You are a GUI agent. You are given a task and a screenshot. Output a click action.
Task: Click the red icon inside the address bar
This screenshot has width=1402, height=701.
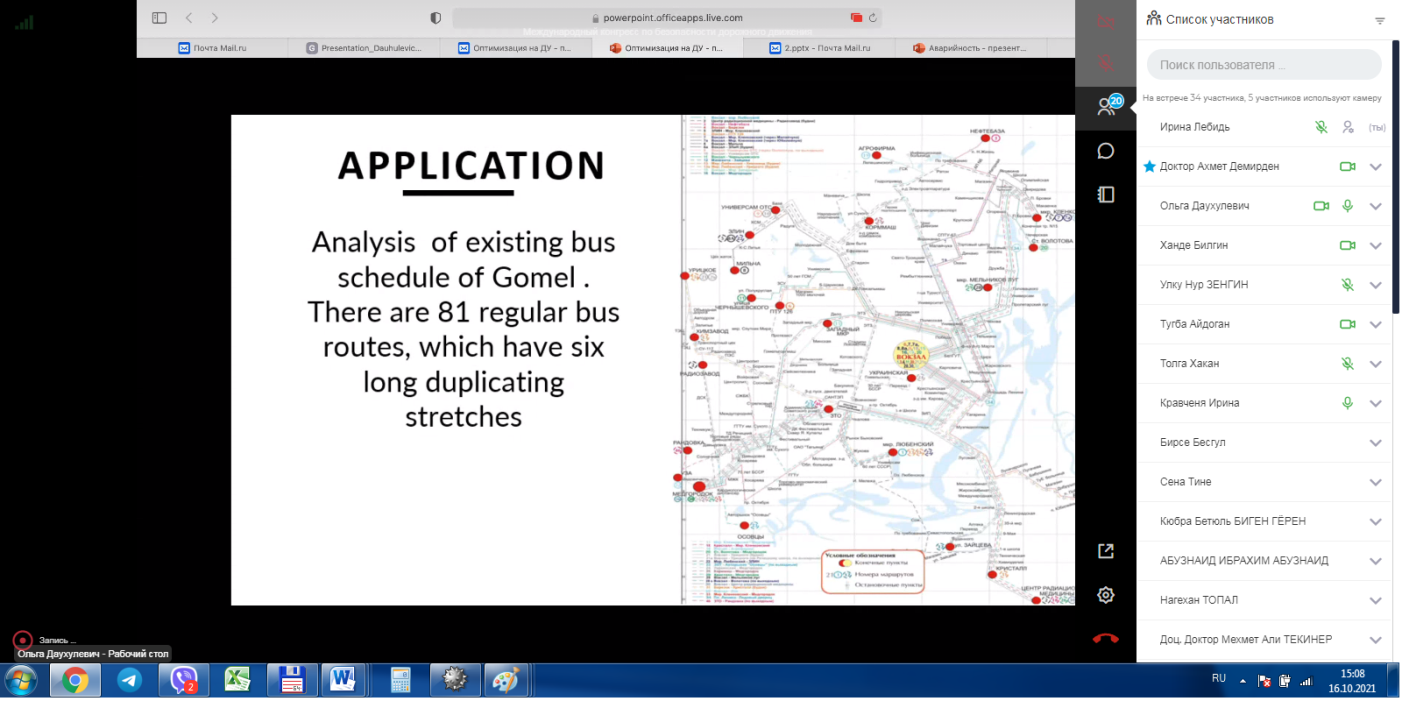856,18
